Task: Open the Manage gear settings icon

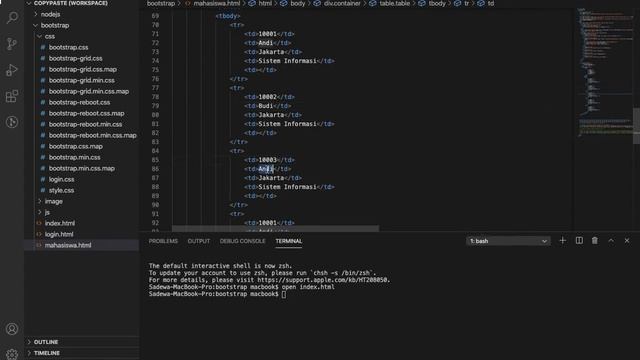Action: pyautogui.click(x=12, y=354)
